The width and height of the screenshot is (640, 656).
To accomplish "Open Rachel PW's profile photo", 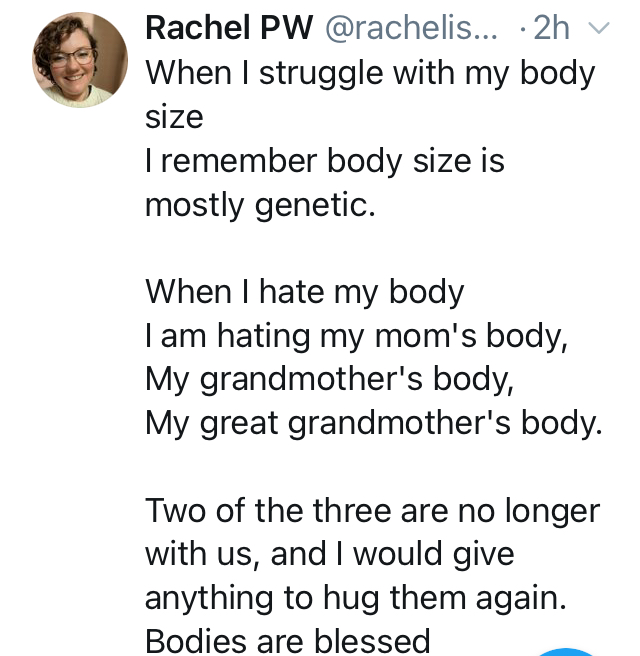I will [80, 60].
